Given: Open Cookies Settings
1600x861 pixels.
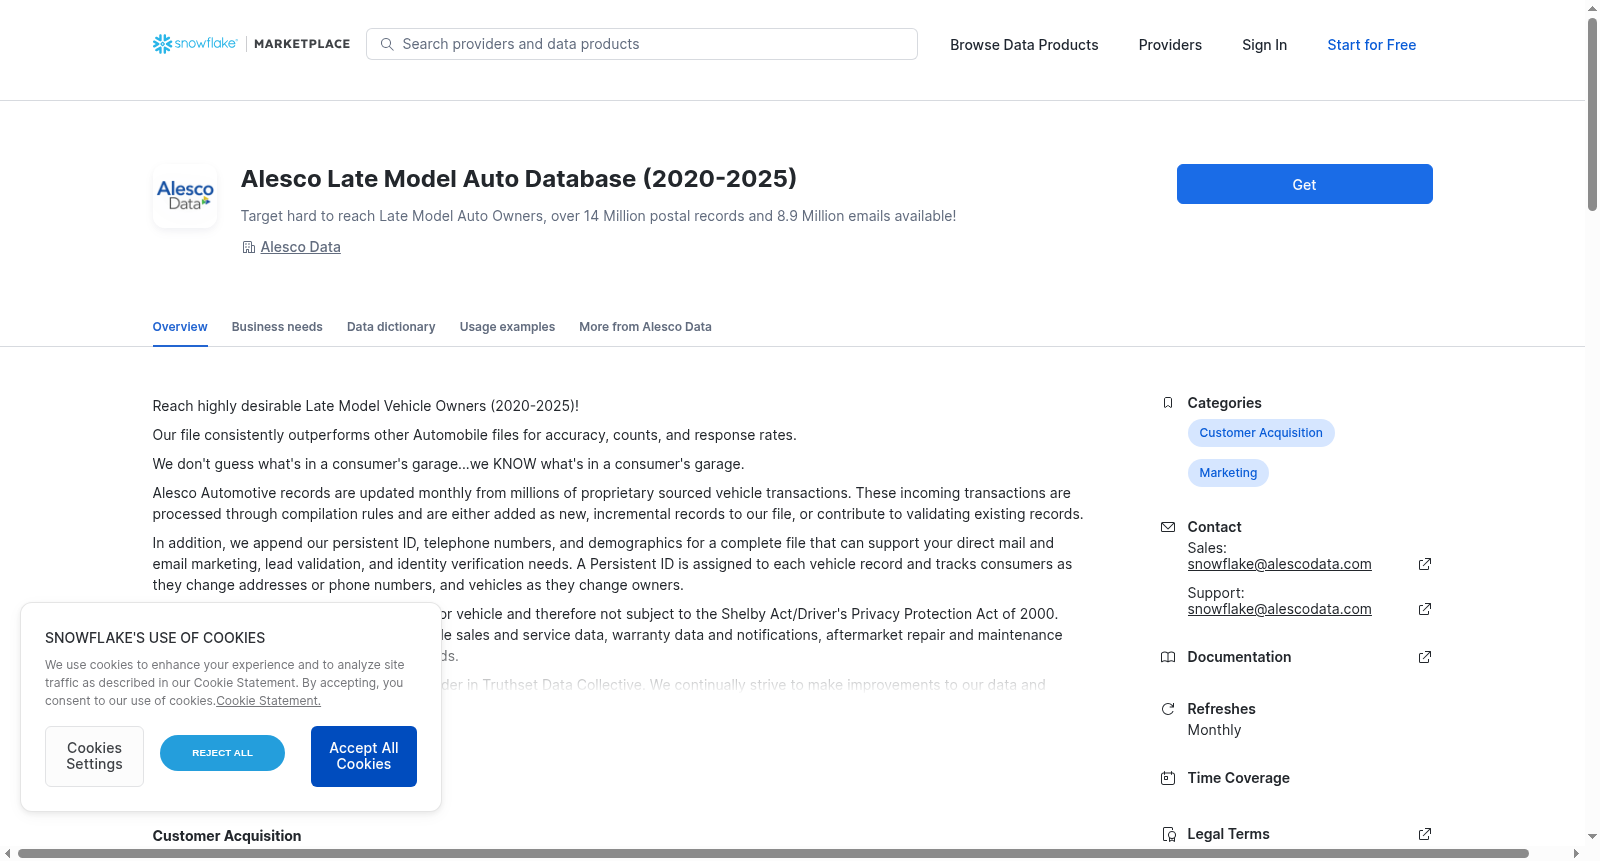Looking at the screenshot, I should coord(94,756).
